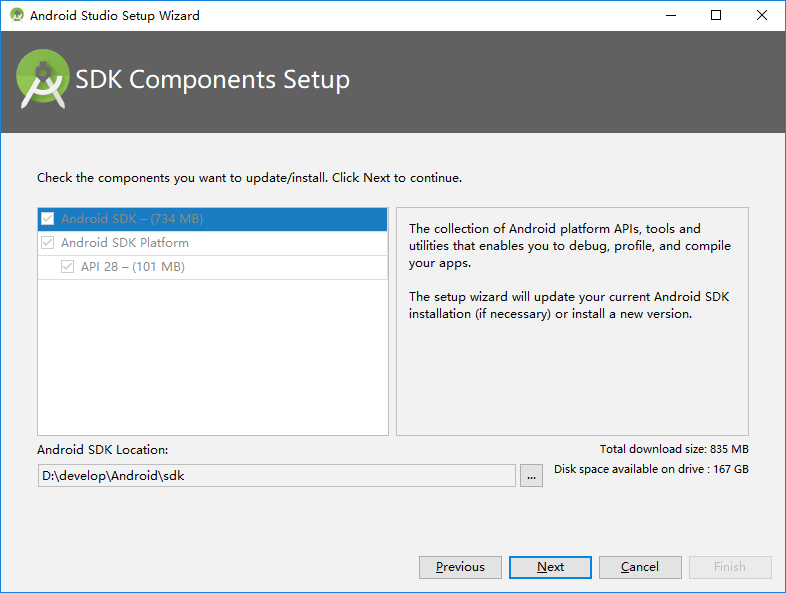The height and width of the screenshot is (593, 786).
Task: Maximize the Setup Wizard window
Action: [x=716, y=15]
